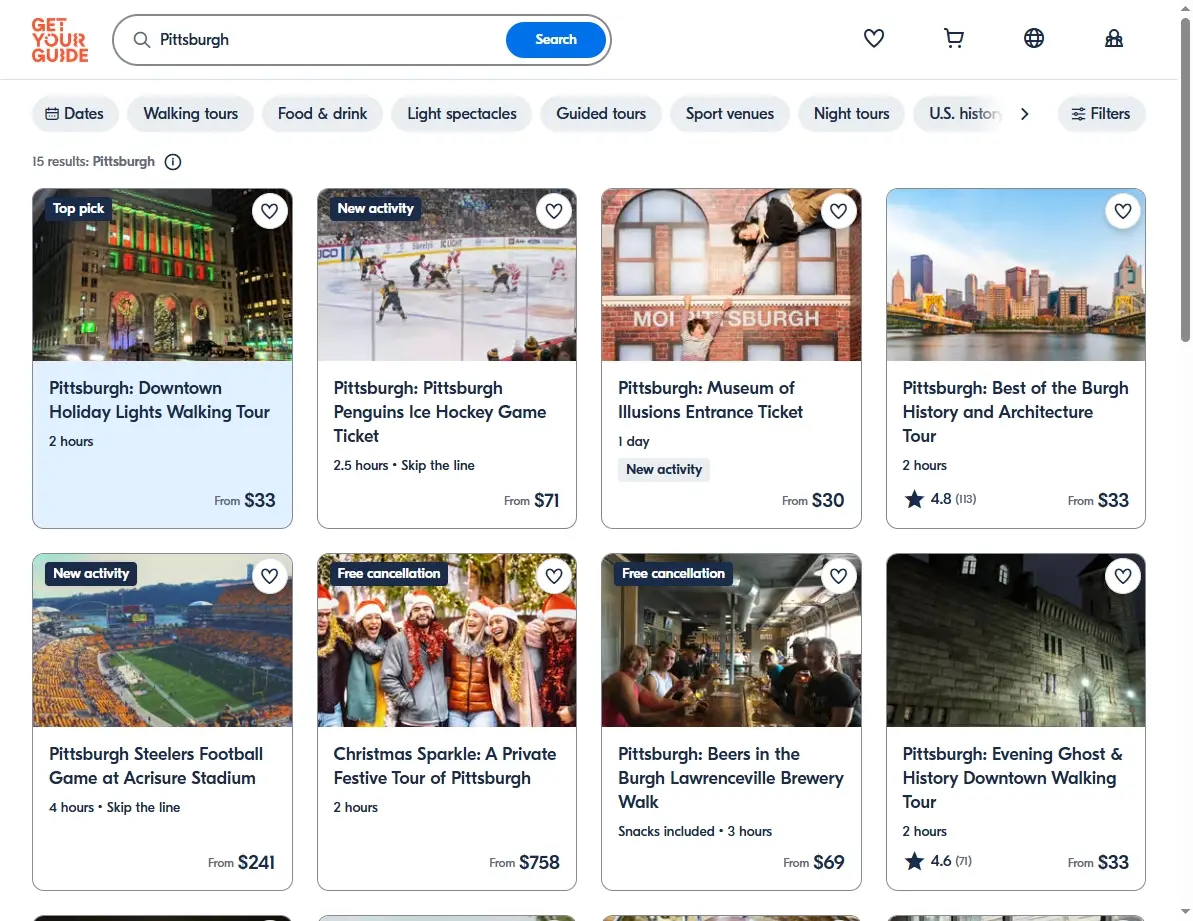Click the Museum of Illusions brick wall thumbnail
1193x921 pixels.
pyautogui.click(x=731, y=275)
